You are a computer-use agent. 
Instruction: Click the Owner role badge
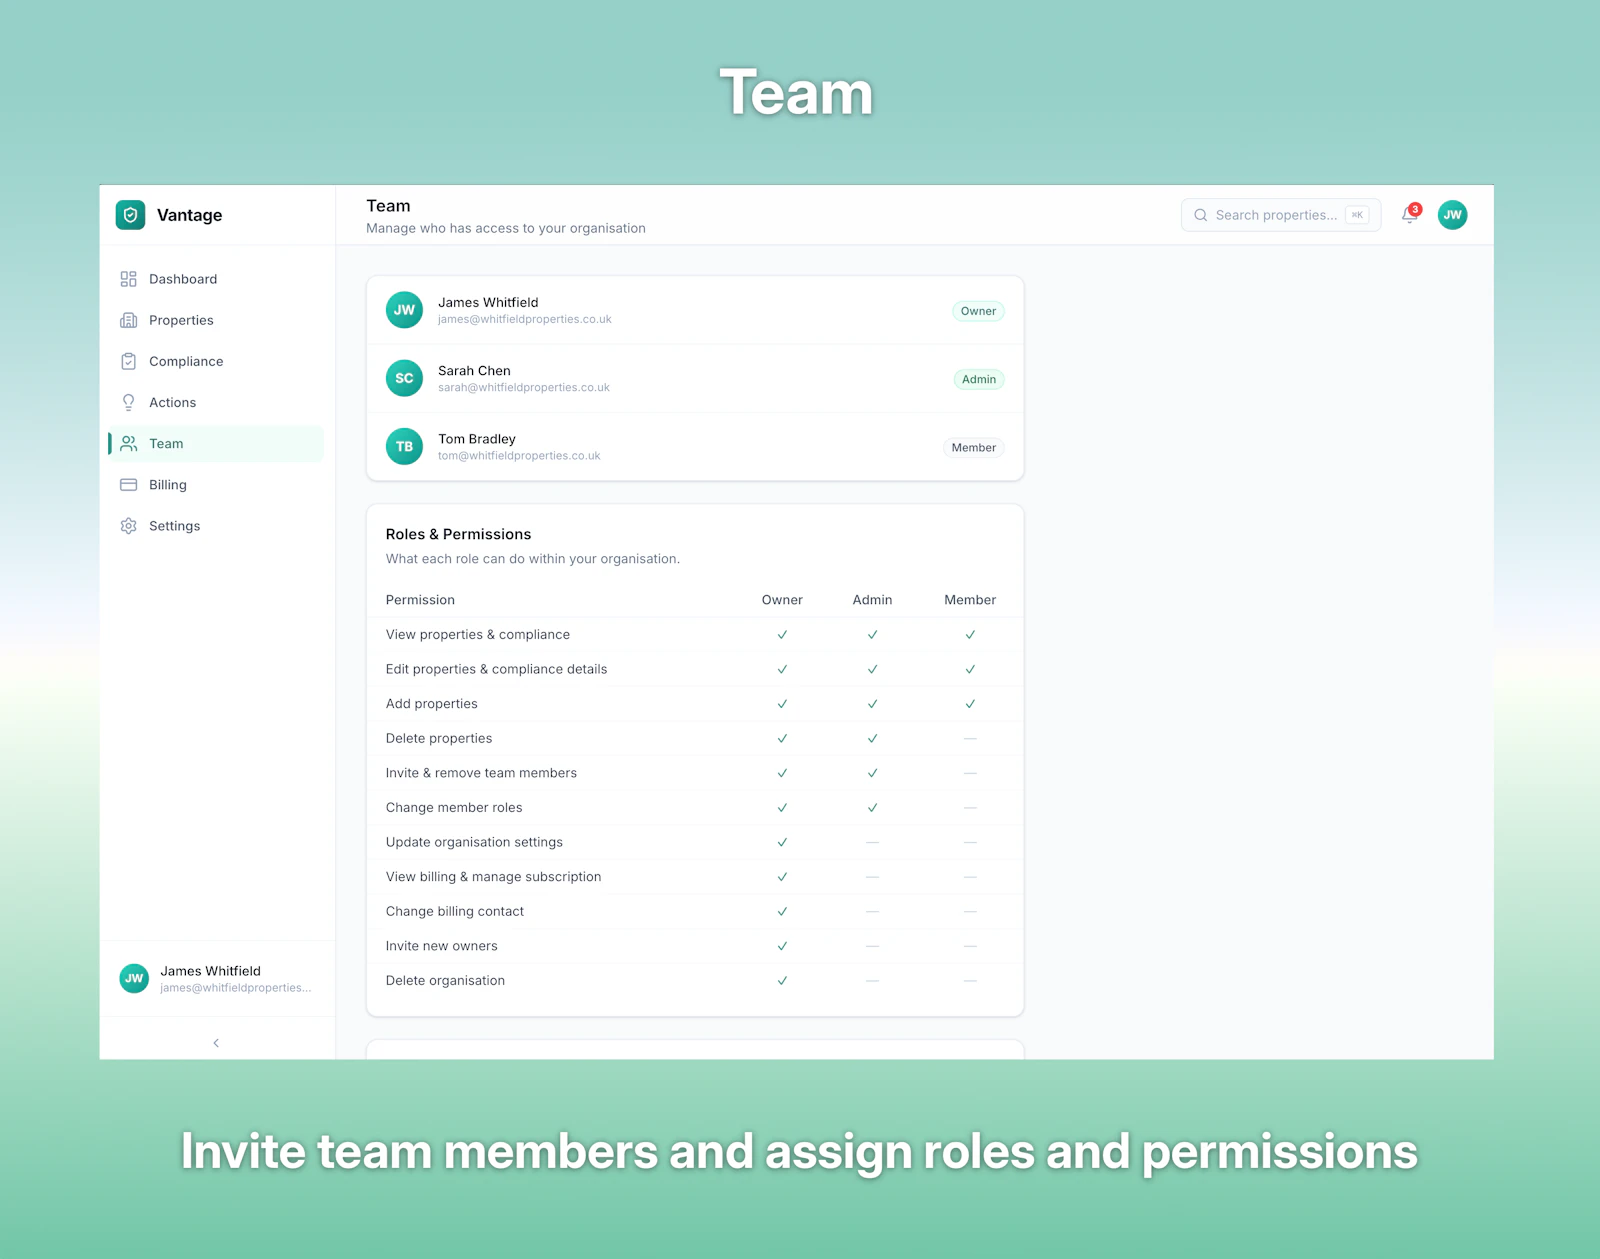tap(978, 311)
